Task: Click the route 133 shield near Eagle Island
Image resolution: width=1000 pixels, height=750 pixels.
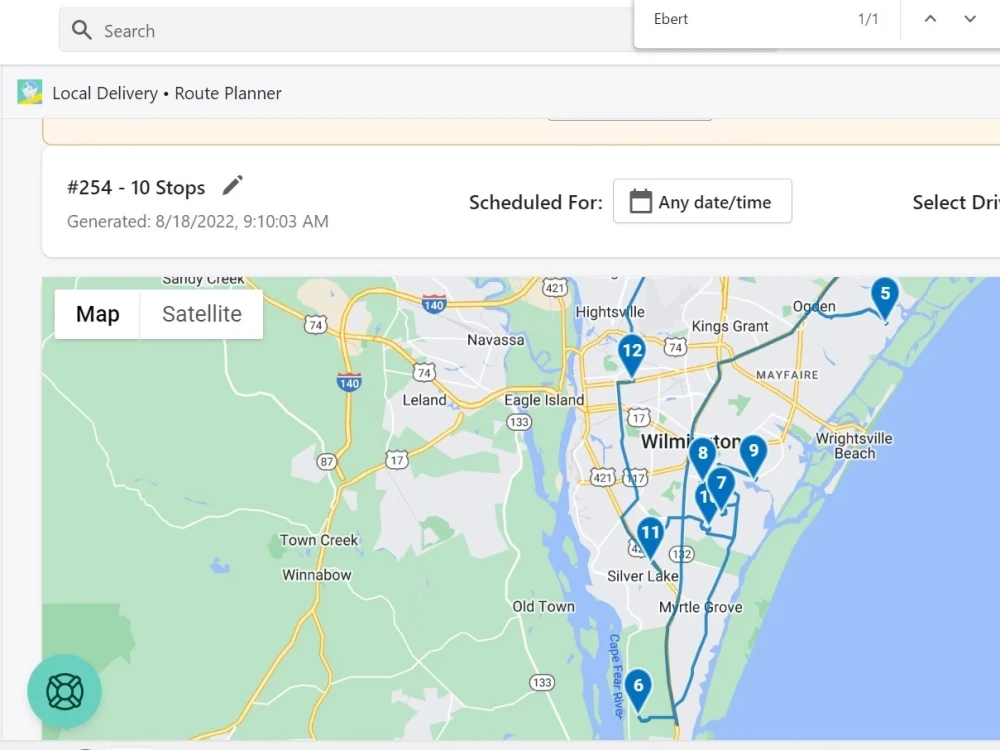Action: 519,422
